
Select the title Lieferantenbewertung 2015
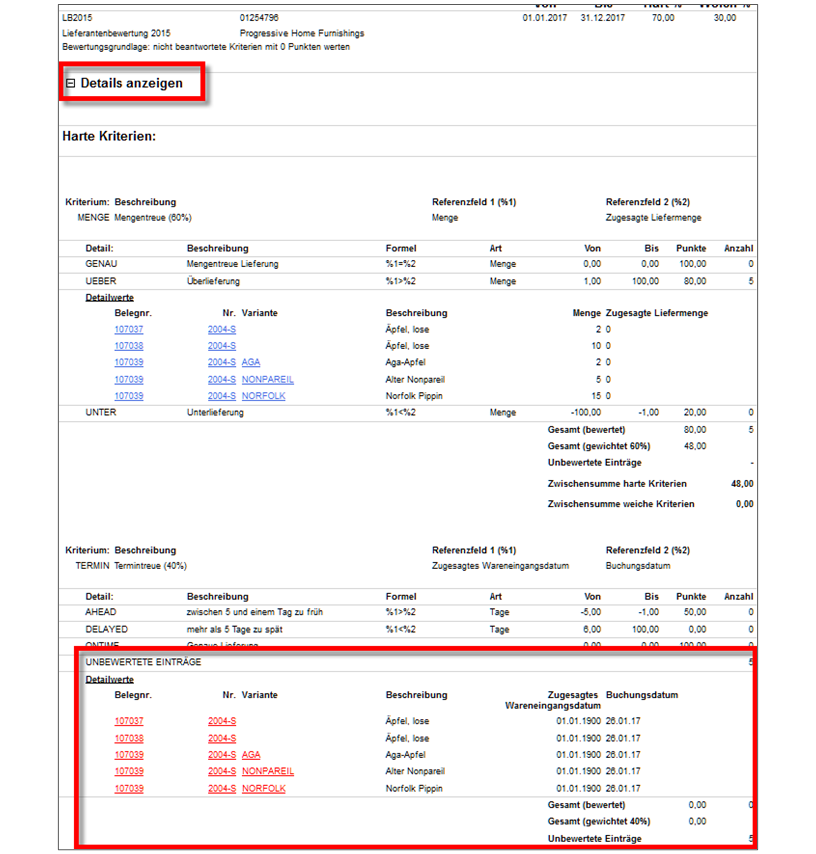116,33
